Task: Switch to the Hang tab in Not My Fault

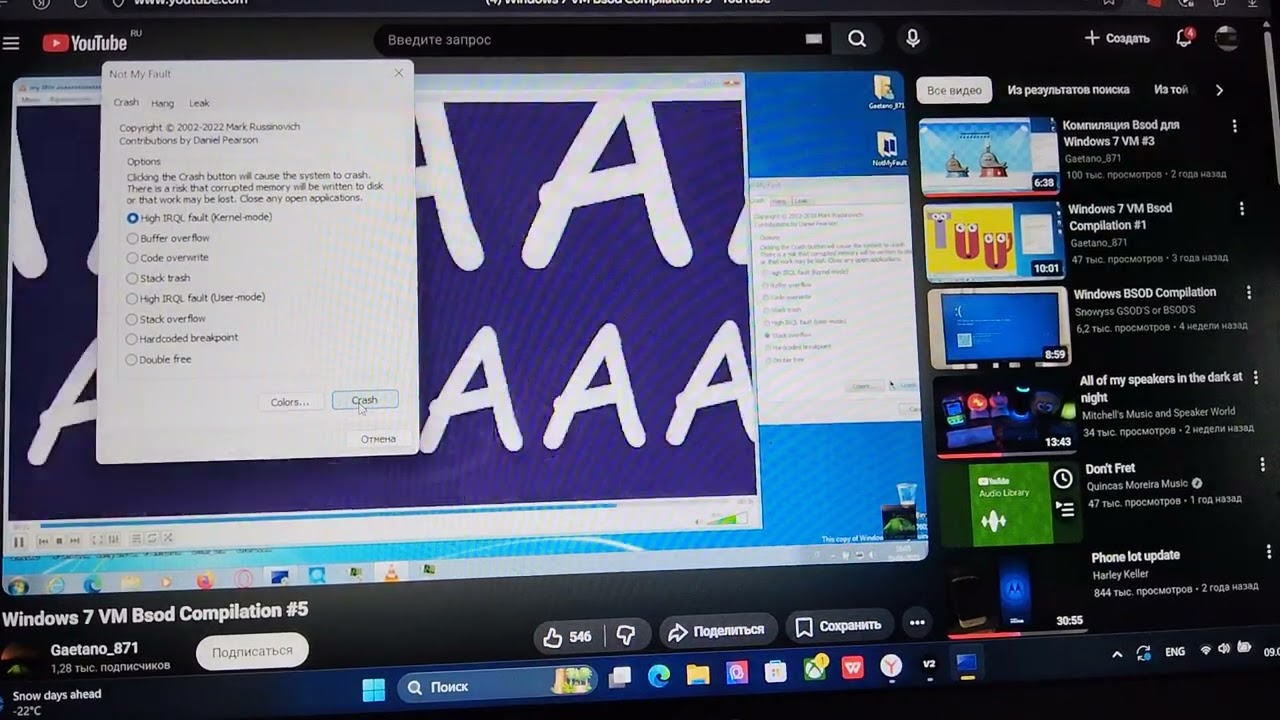Action: pos(162,103)
